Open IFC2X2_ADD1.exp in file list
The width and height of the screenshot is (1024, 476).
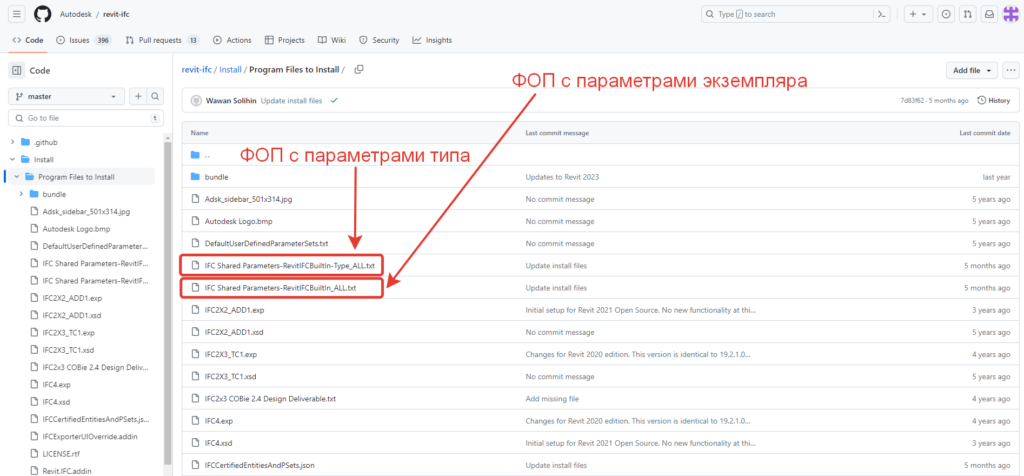234,309
